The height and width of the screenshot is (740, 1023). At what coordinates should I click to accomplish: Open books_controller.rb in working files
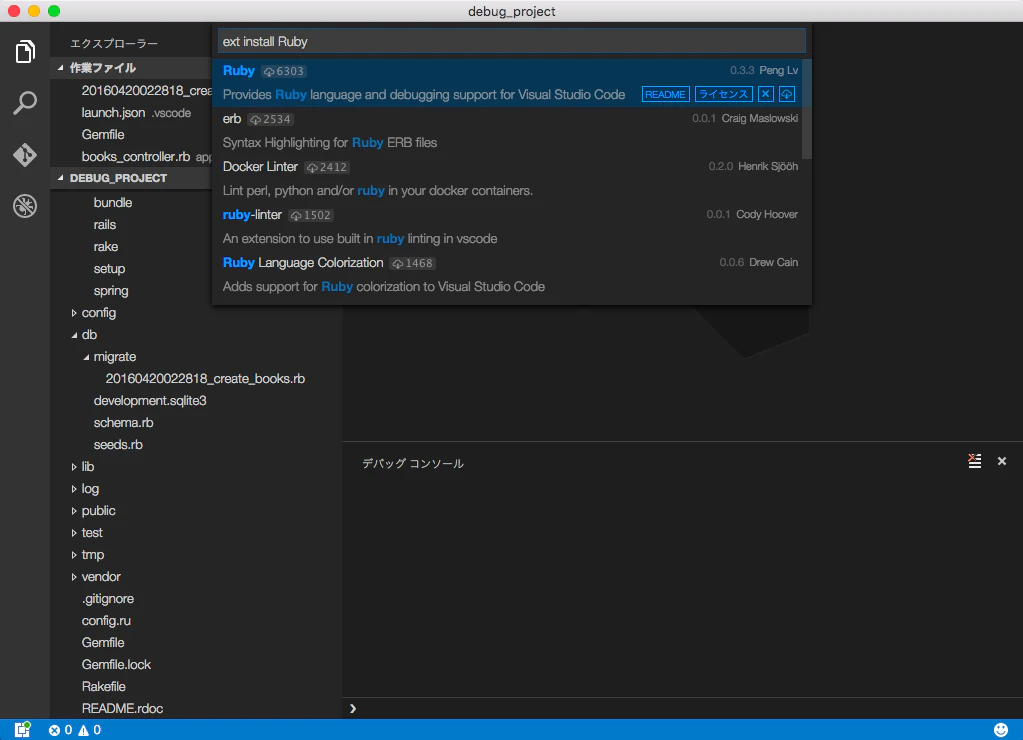click(136, 157)
